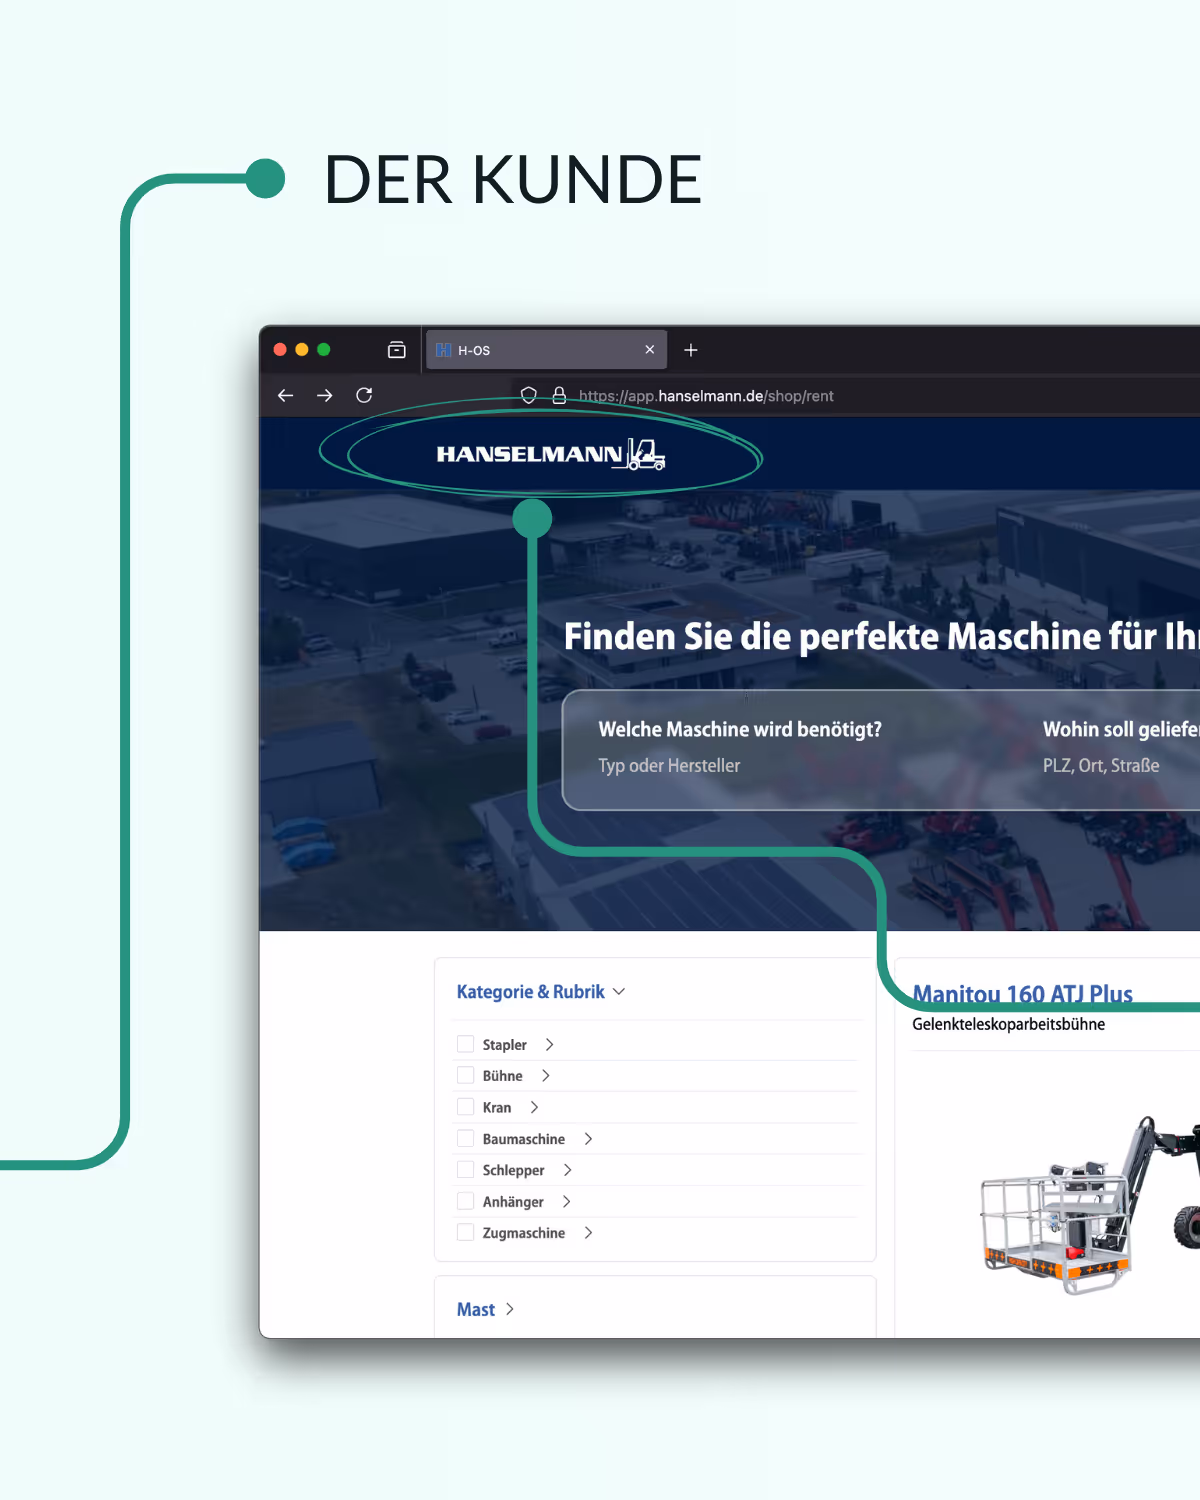Image resolution: width=1200 pixels, height=1500 pixels.
Task: Click the Manitou work platform image
Action: [x=1090, y=1205]
